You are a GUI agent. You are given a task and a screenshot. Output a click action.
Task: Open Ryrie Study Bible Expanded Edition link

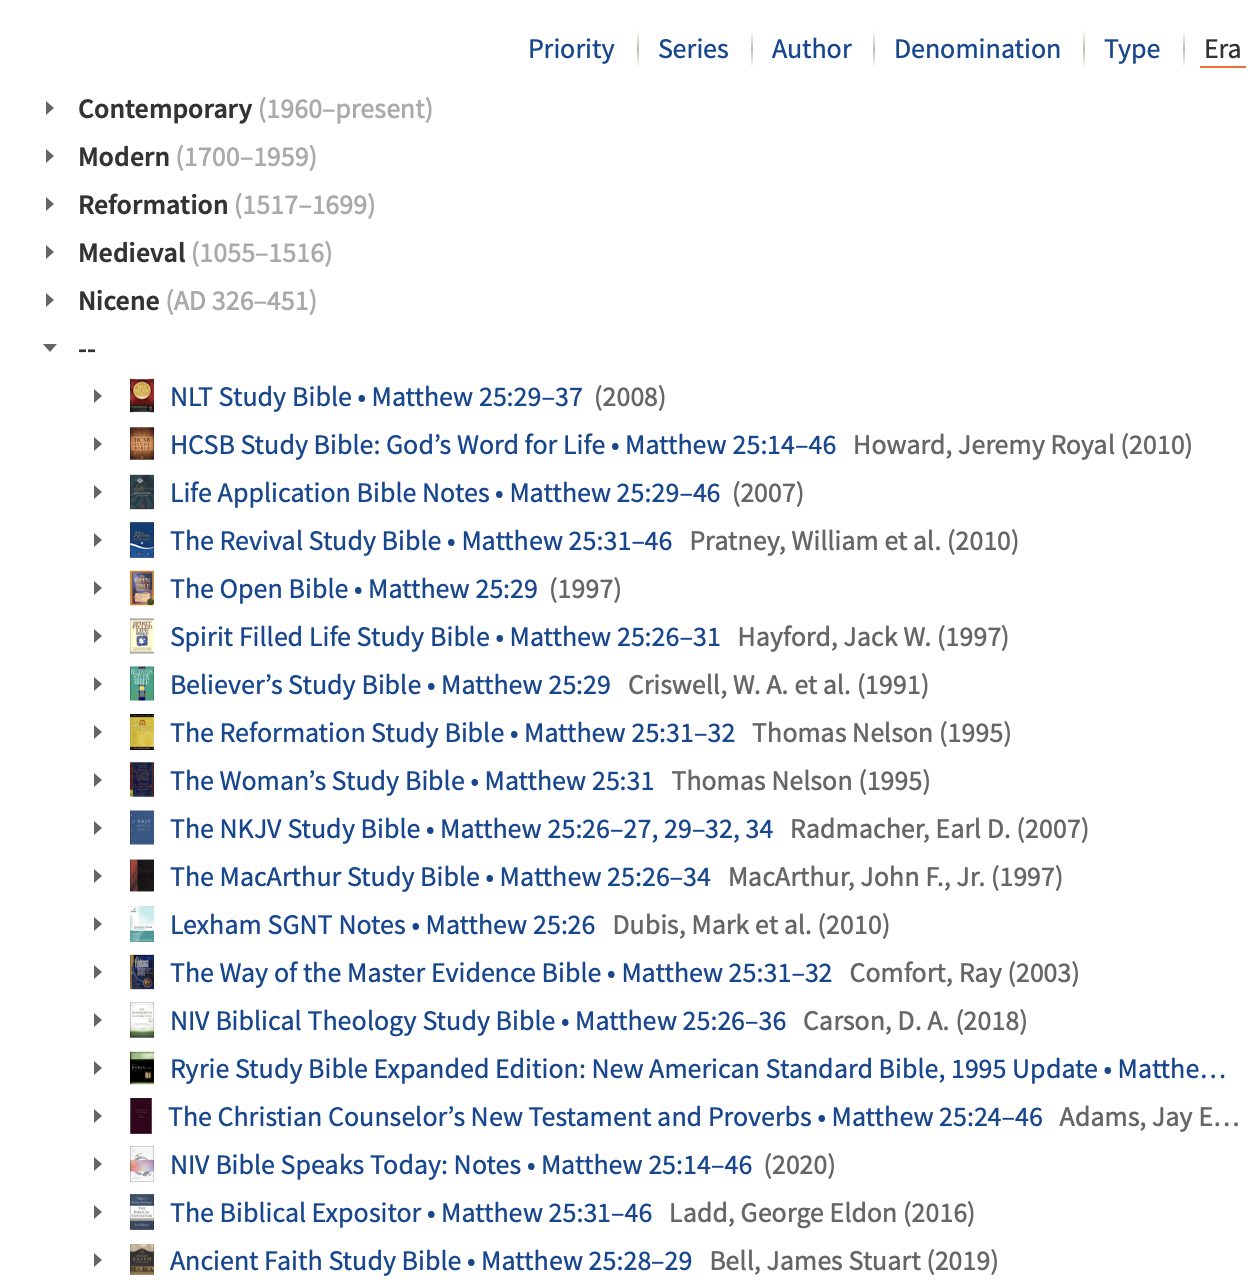[698, 1069]
